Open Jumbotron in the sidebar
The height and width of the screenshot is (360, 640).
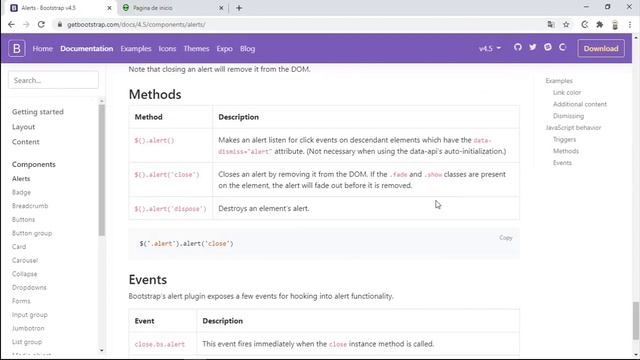28,328
